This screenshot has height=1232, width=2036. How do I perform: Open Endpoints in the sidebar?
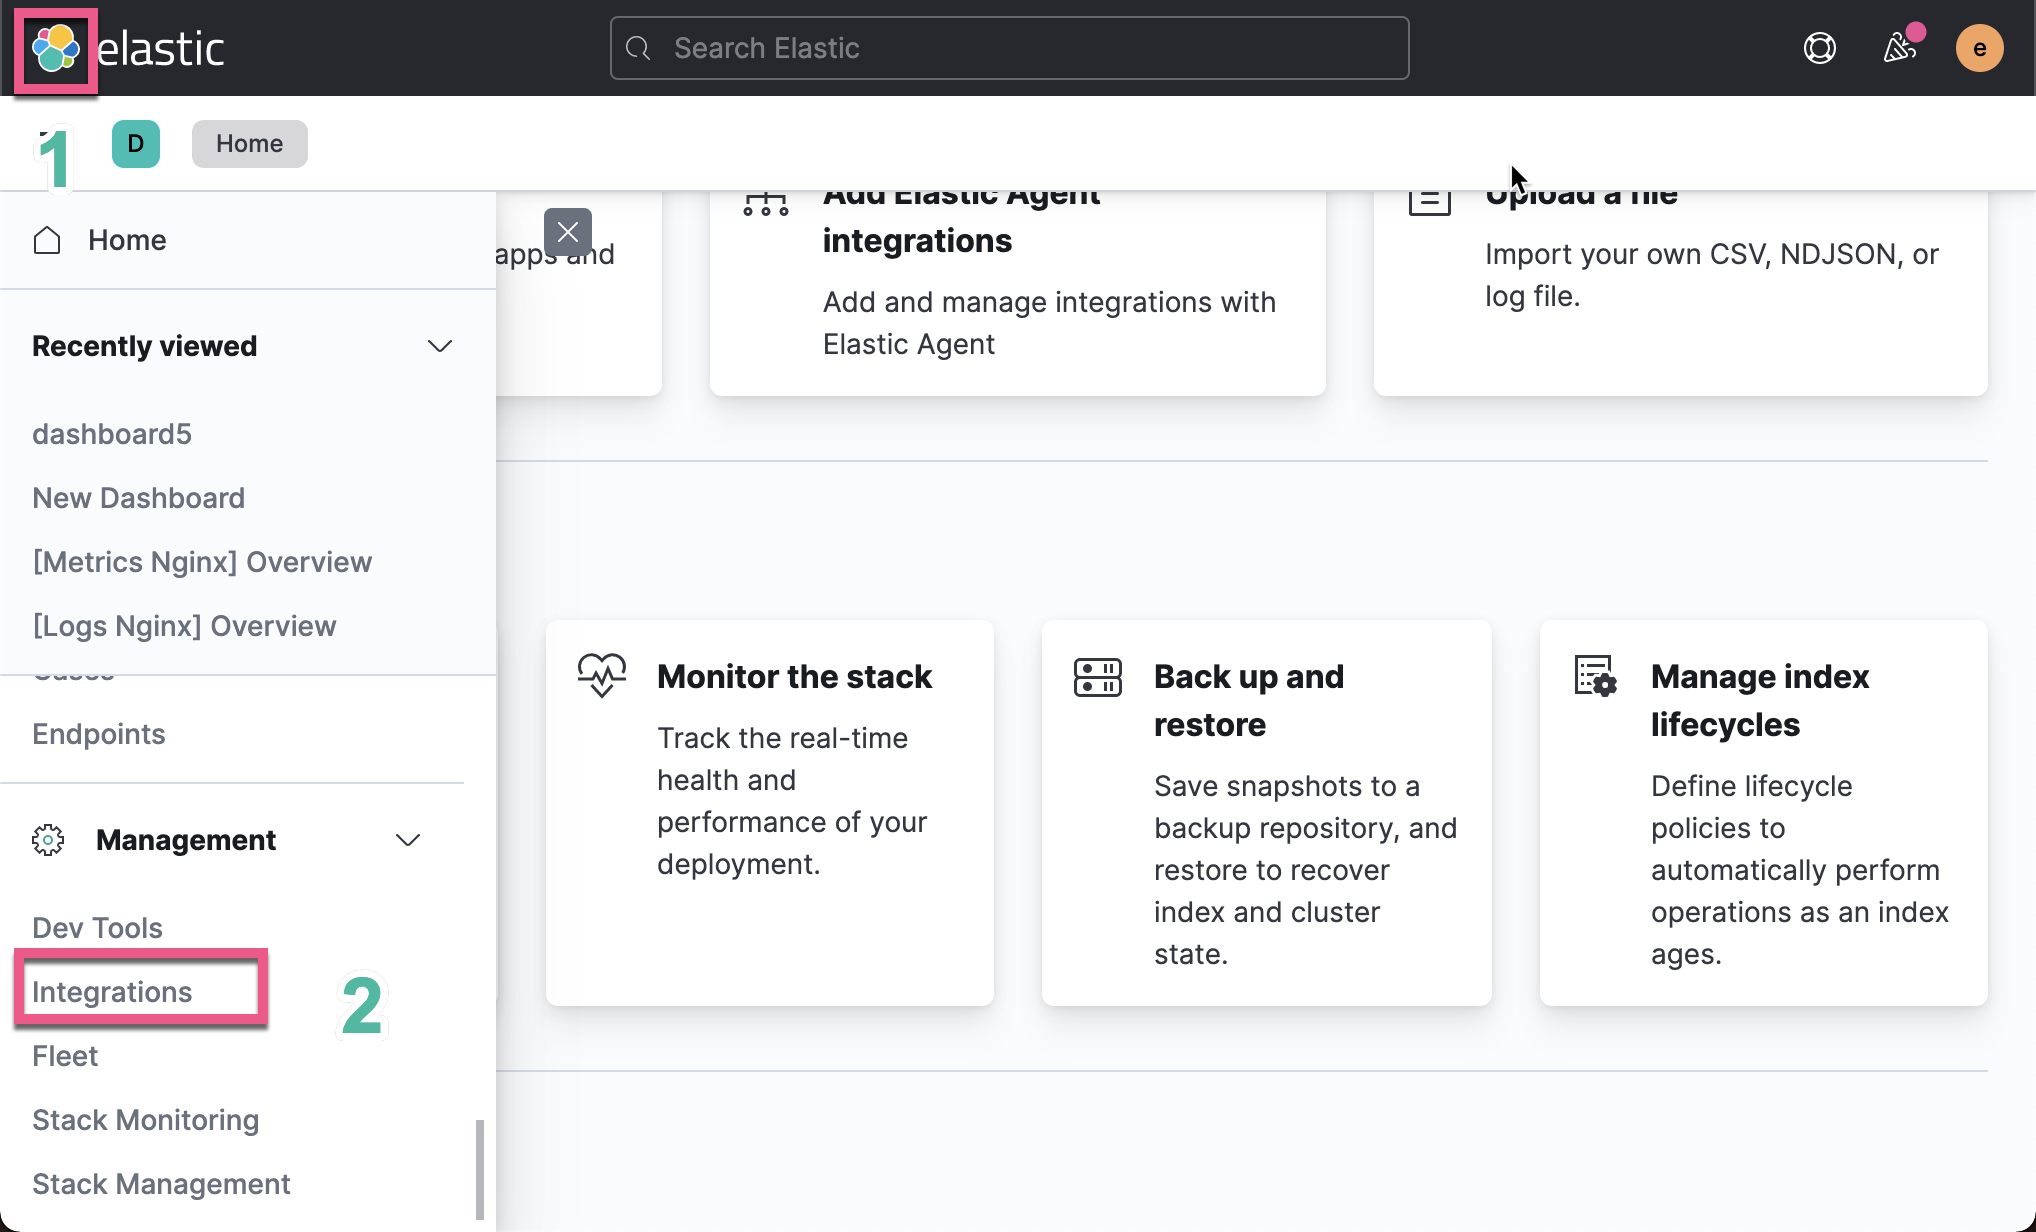point(99,734)
